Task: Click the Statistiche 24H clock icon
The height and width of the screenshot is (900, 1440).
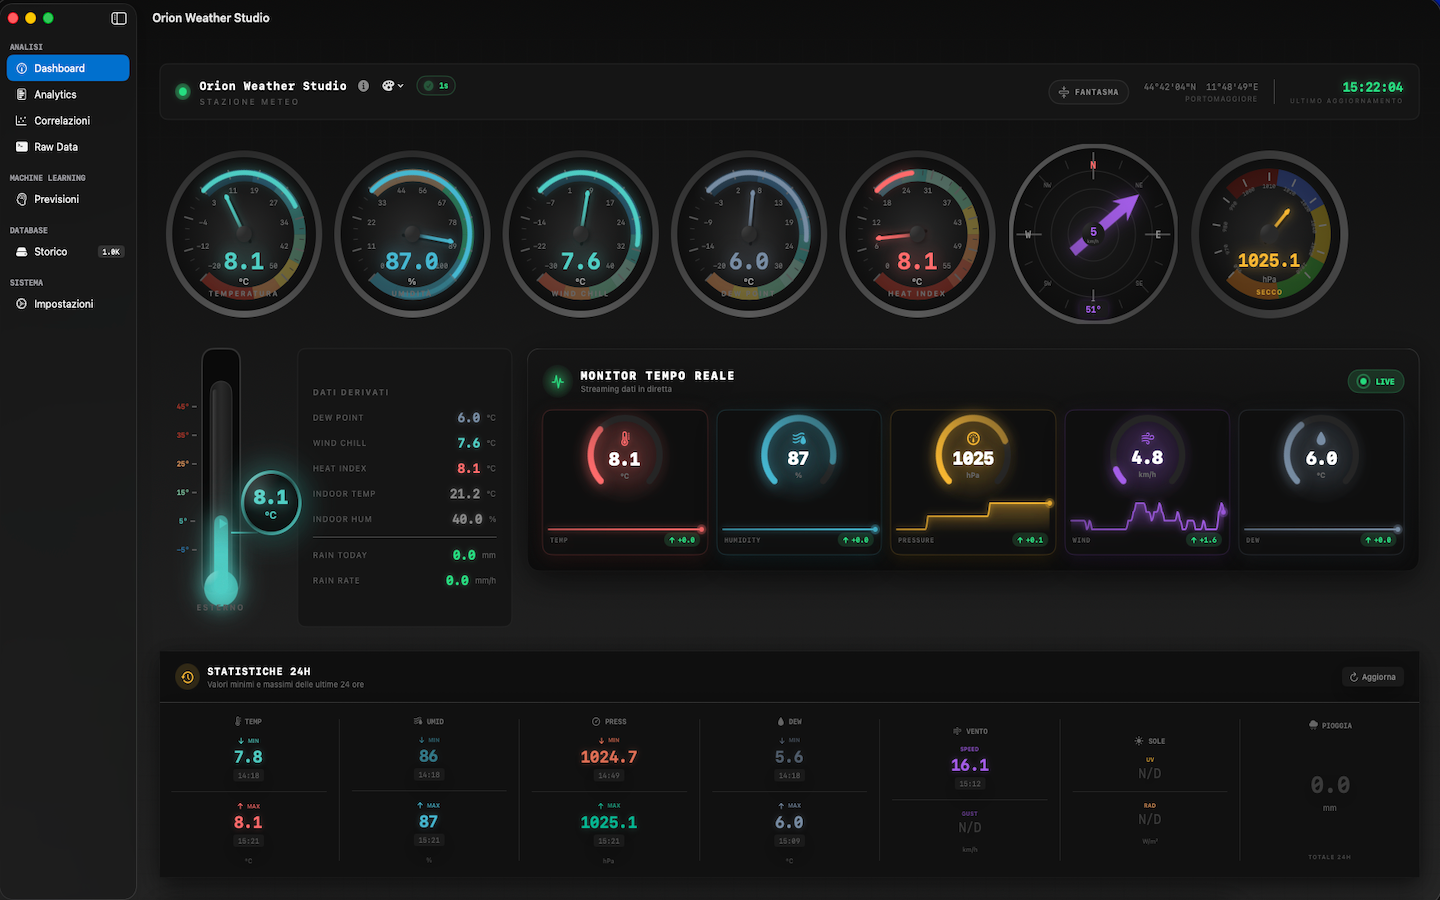Action: click(187, 677)
